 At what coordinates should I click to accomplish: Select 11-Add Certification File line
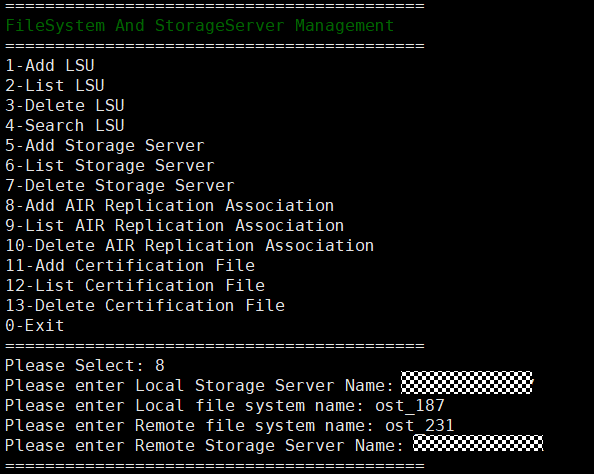click(x=130, y=266)
